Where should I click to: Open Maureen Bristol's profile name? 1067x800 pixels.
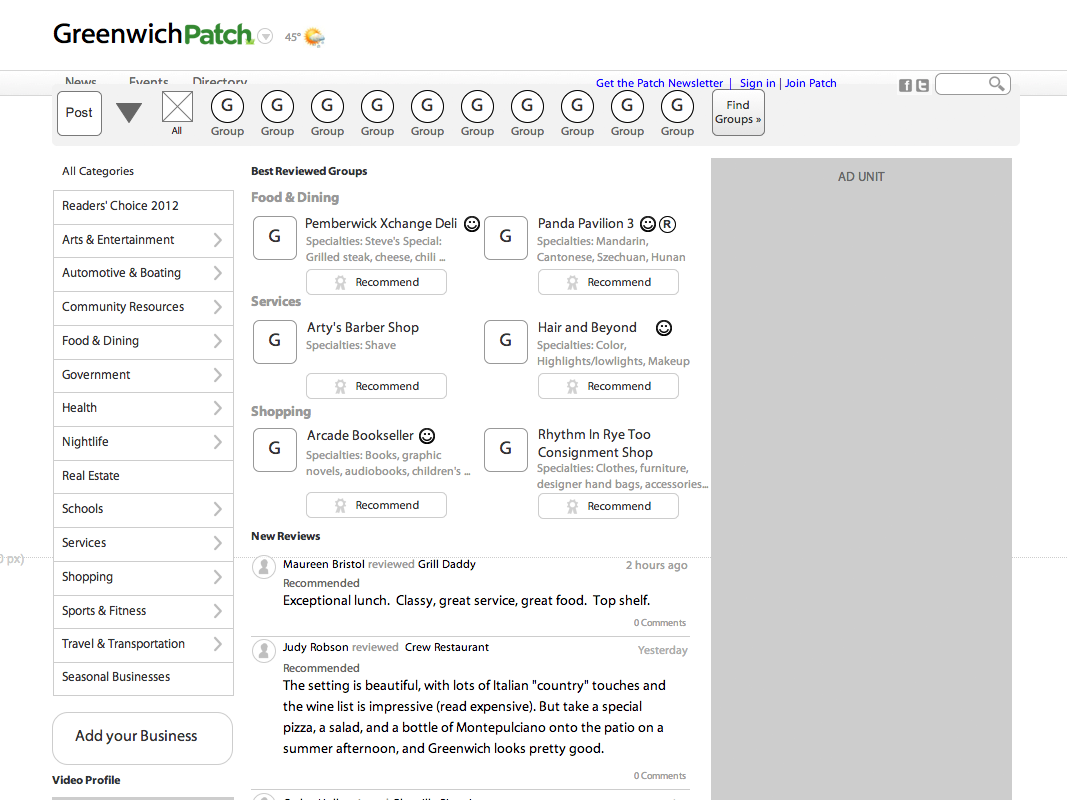pos(324,564)
